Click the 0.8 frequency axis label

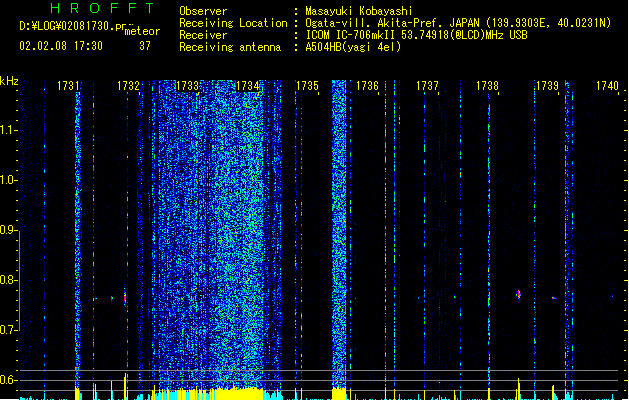point(8,280)
